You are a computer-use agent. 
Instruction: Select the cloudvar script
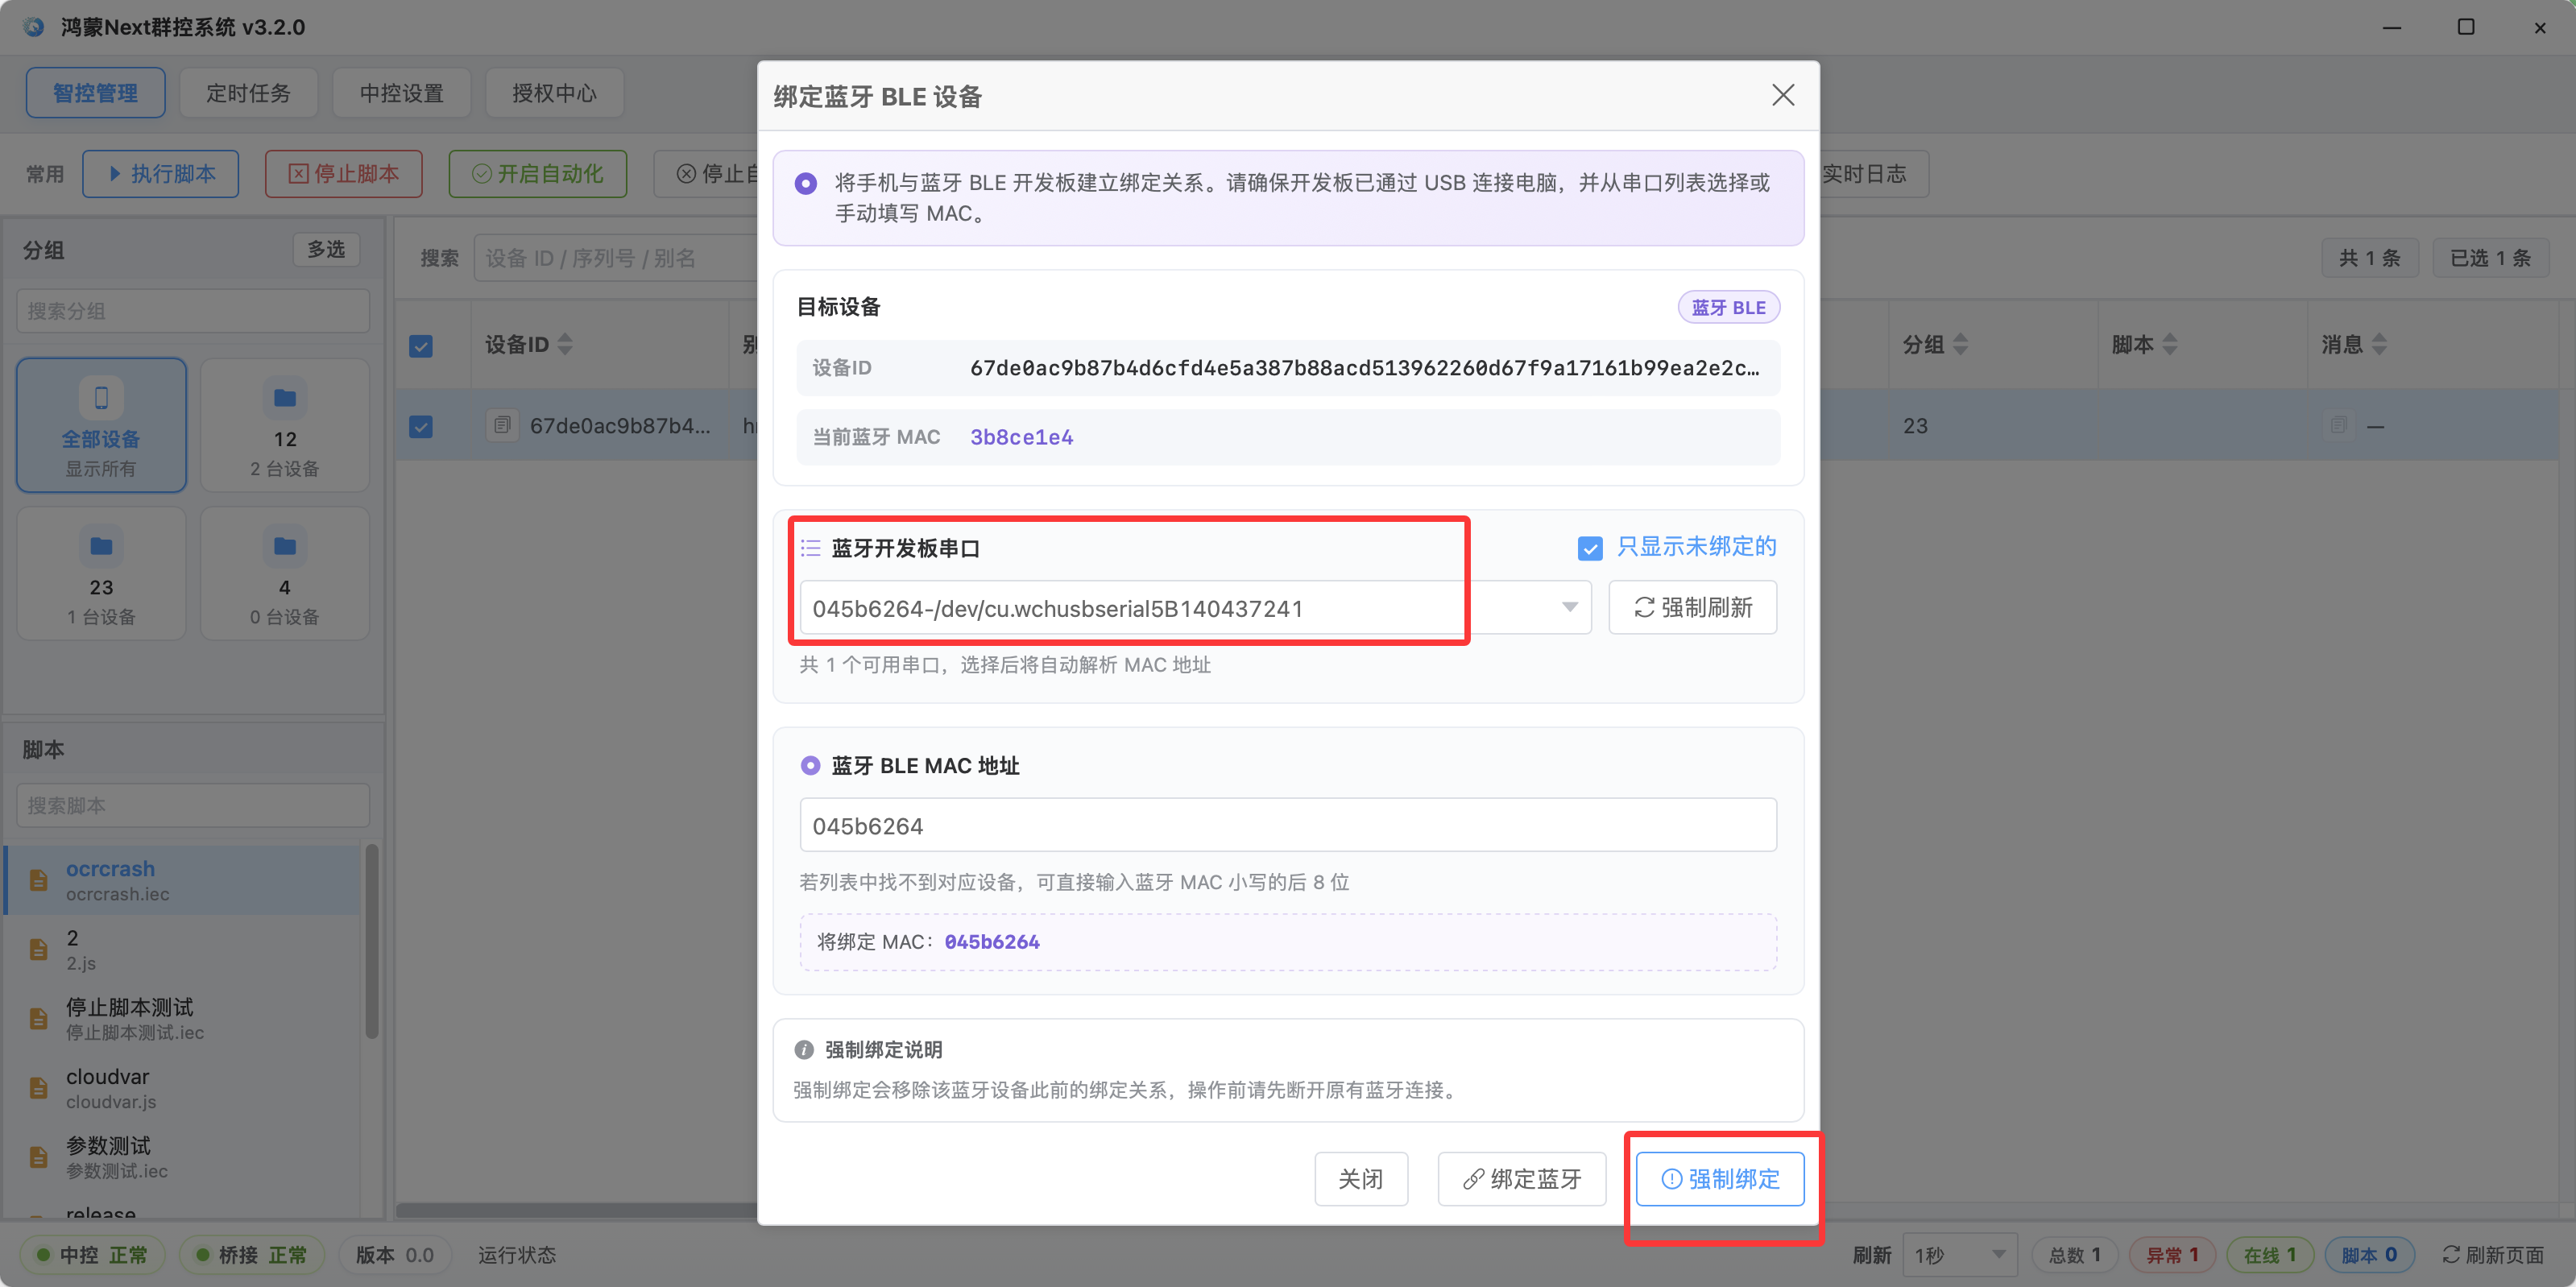coord(183,1088)
